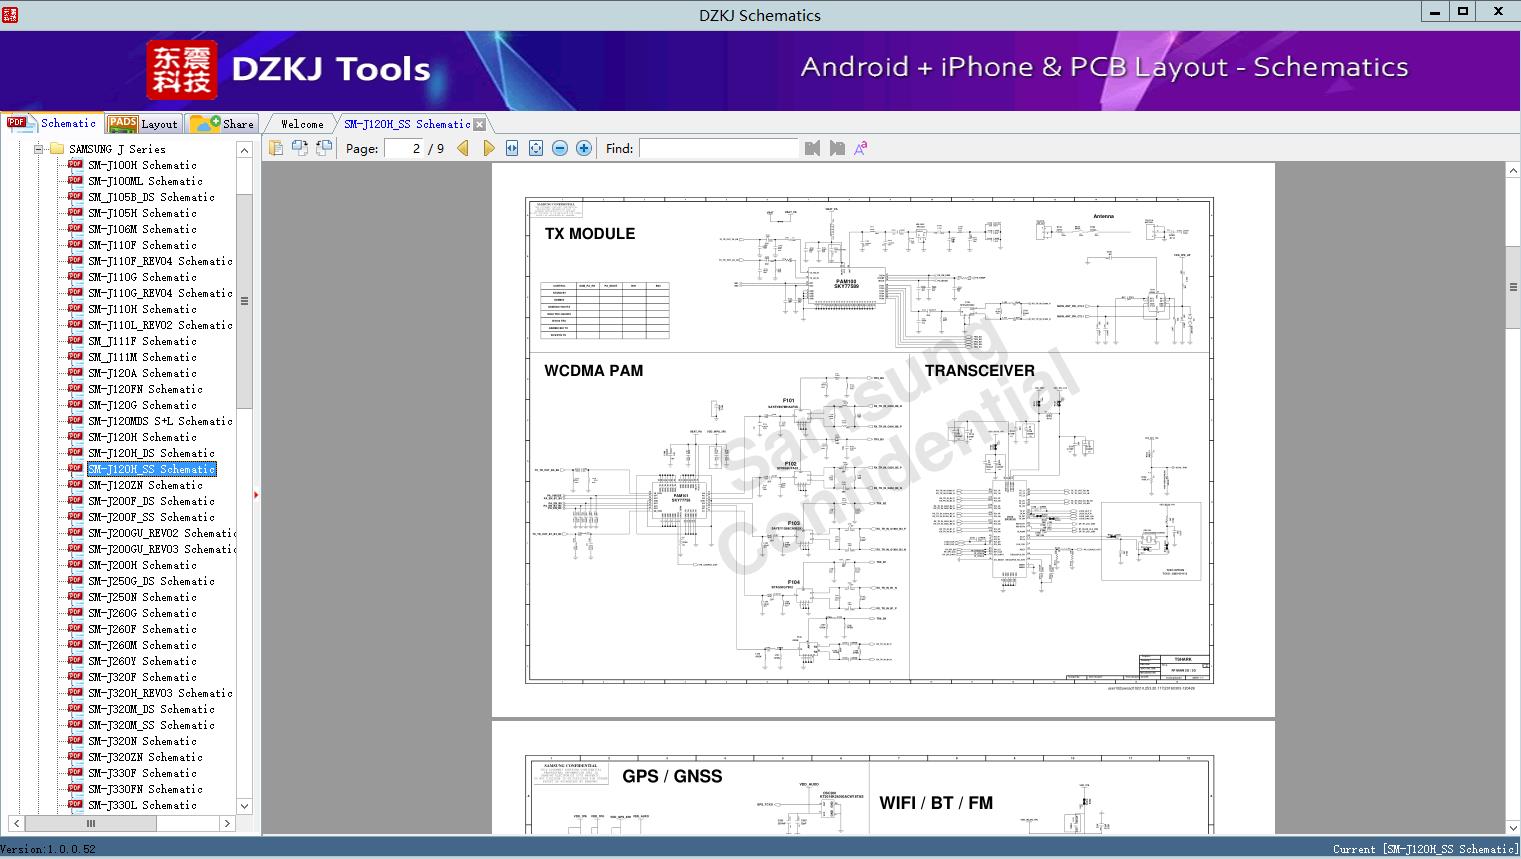Go to the previous page arrow
The height and width of the screenshot is (859, 1521).
[x=462, y=148]
